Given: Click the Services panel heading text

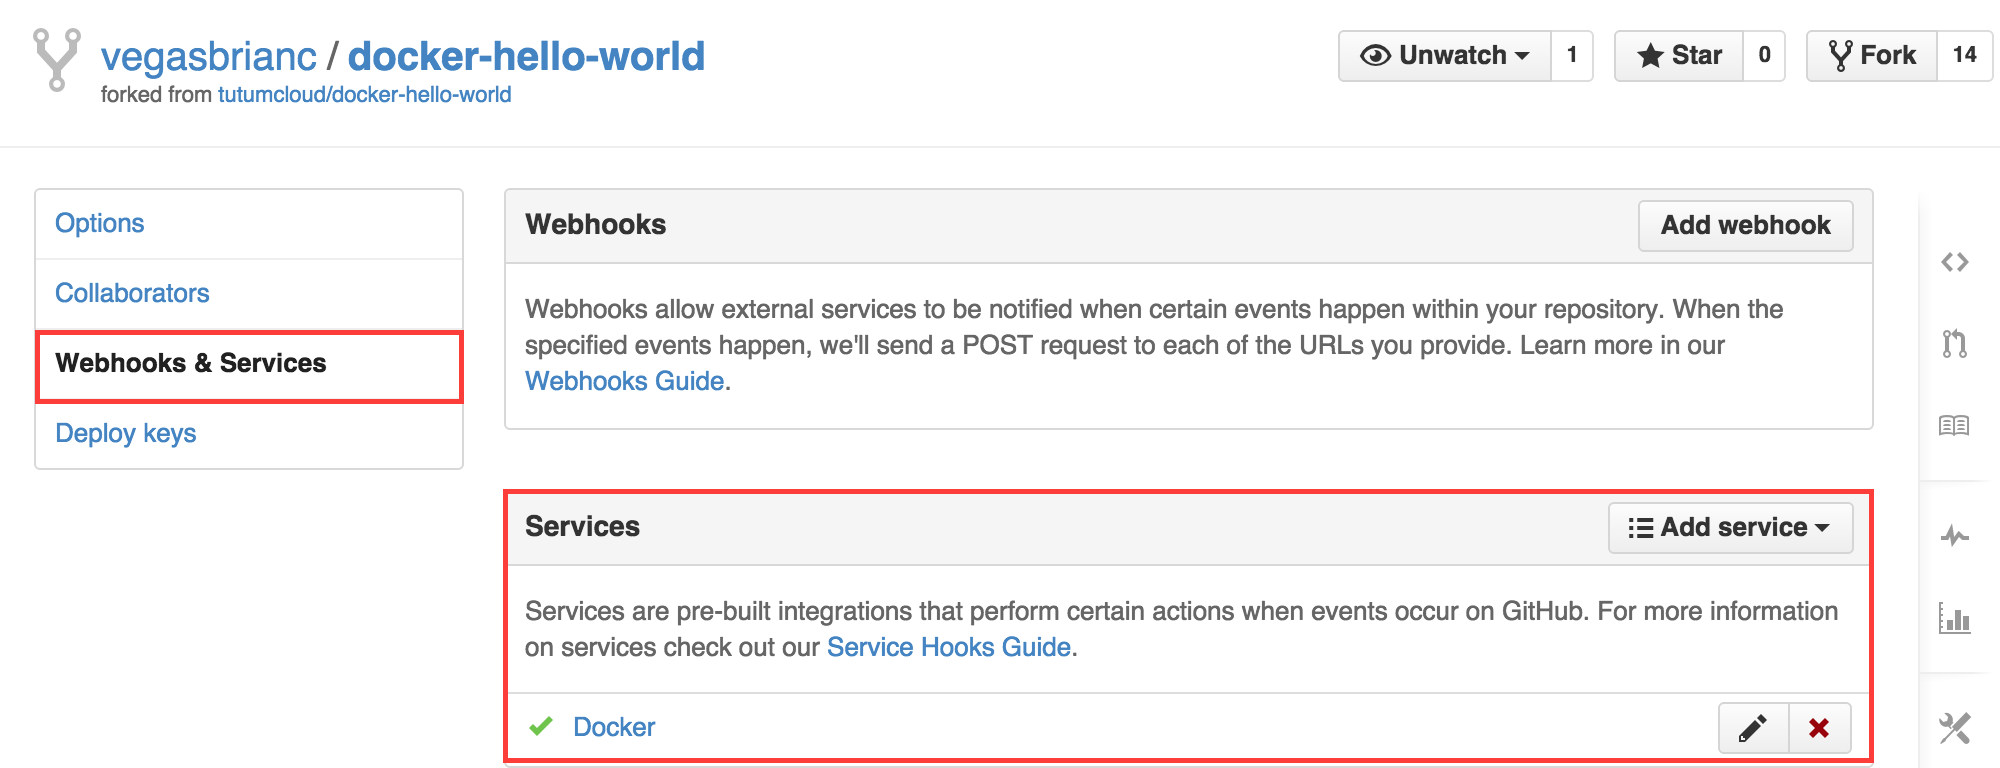Looking at the screenshot, I should pos(582,526).
